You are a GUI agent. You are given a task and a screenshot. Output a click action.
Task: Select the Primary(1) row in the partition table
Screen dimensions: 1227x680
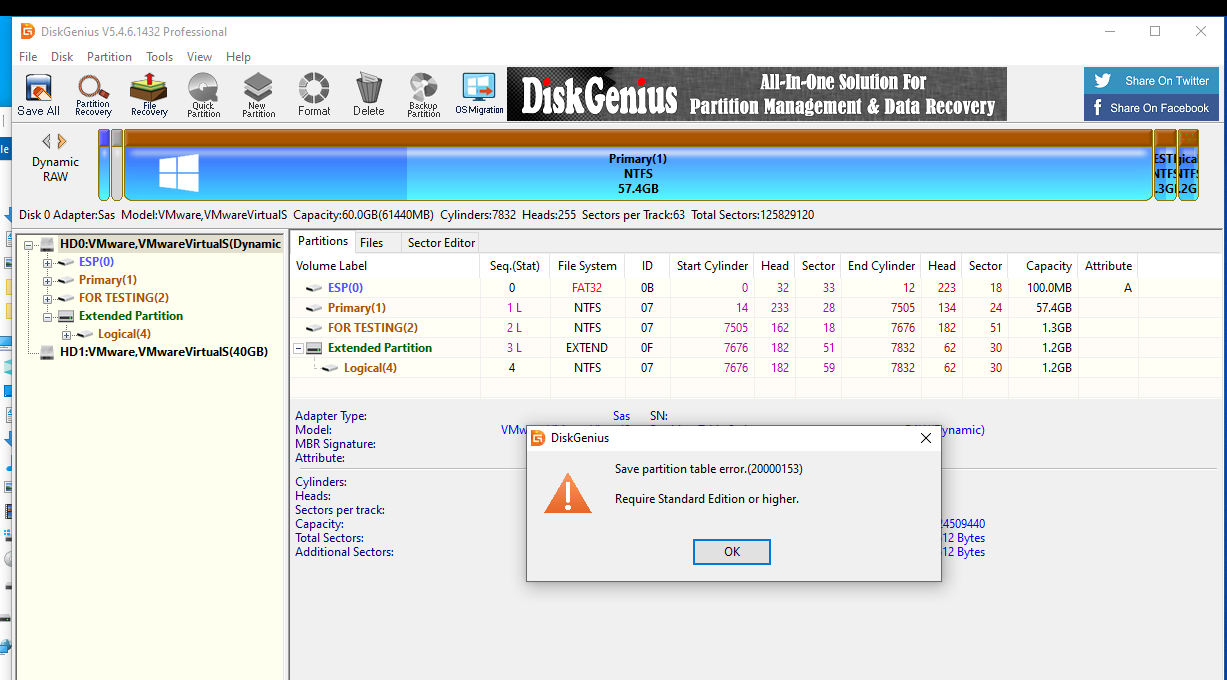click(715, 308)
